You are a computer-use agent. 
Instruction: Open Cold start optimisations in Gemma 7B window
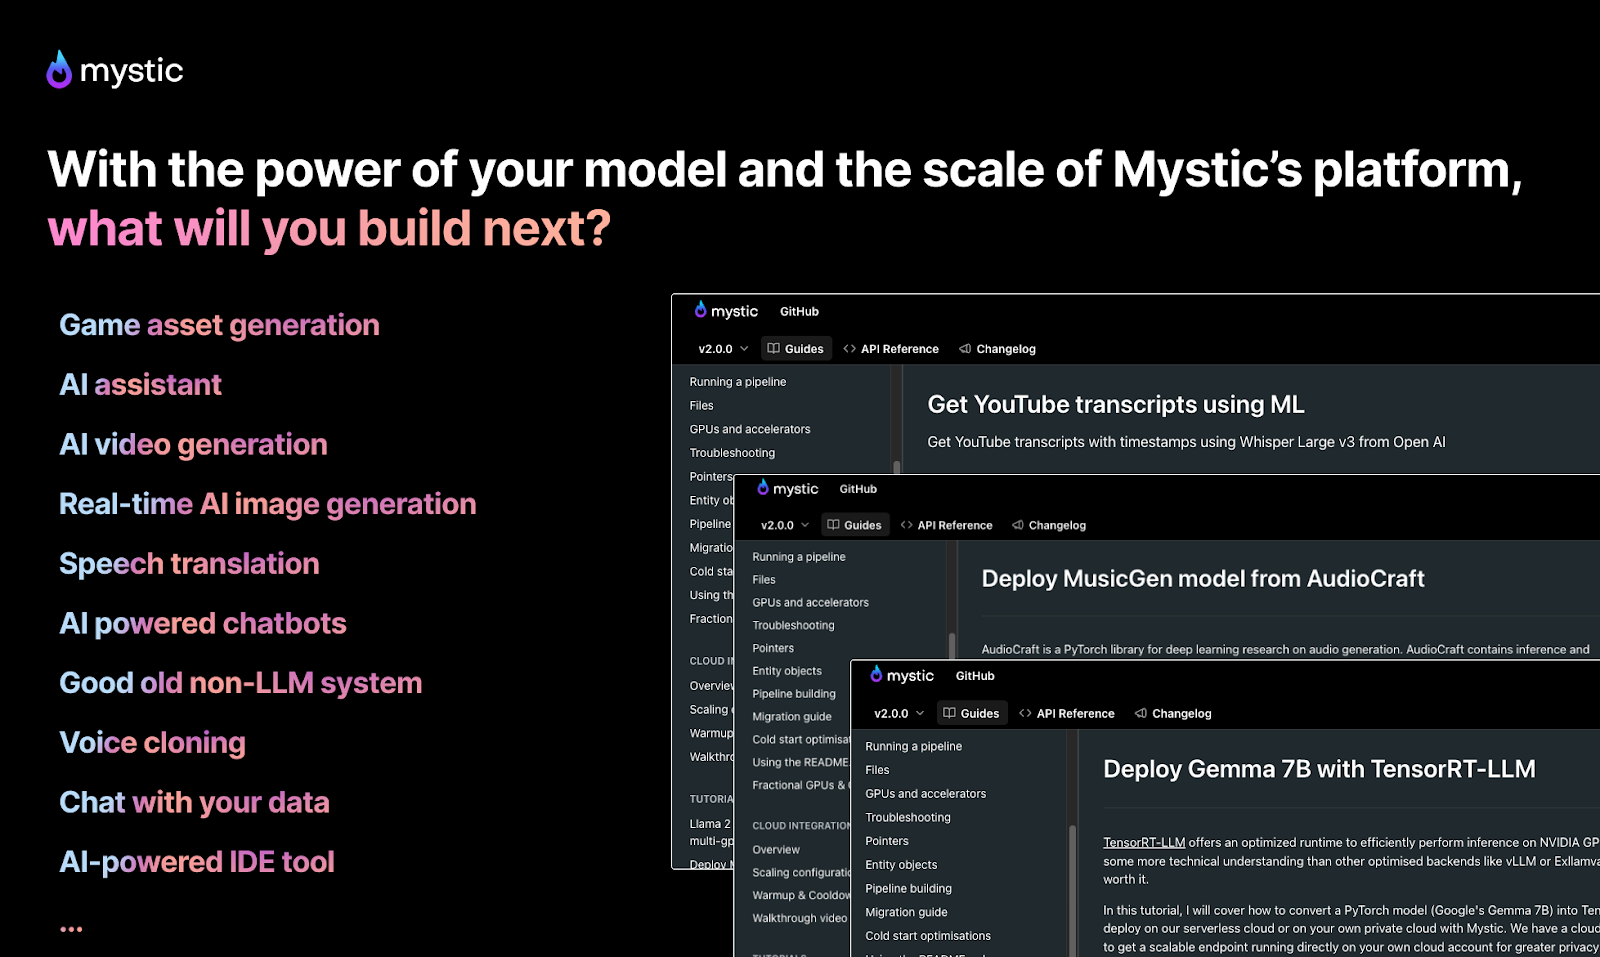click(x=928, y=936)
